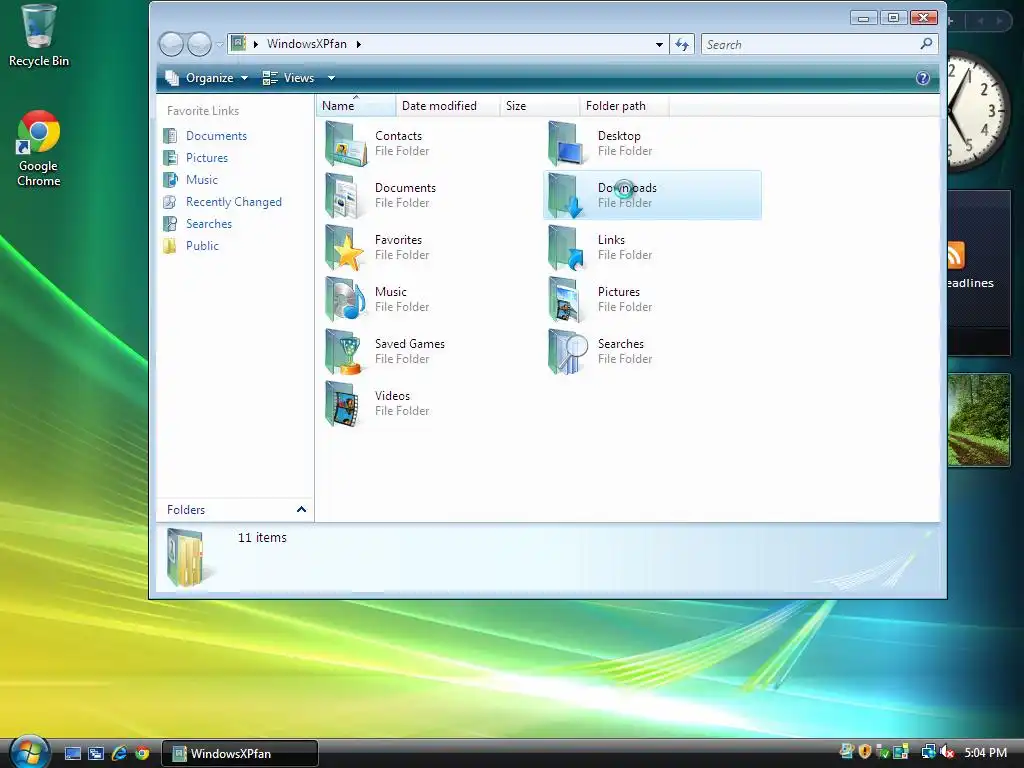Click the RSS feed headlines gadget icon
Image resolution: width=1024 pixels, height=768 pixels.
point(955,255)
